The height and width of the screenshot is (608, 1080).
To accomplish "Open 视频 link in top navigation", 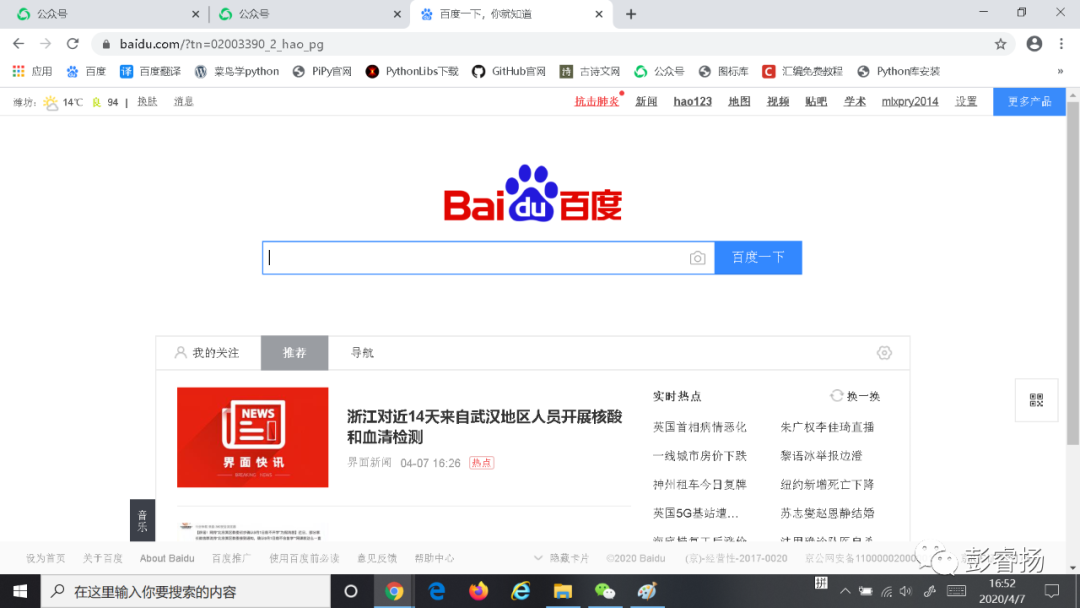I will click(778, 101).
